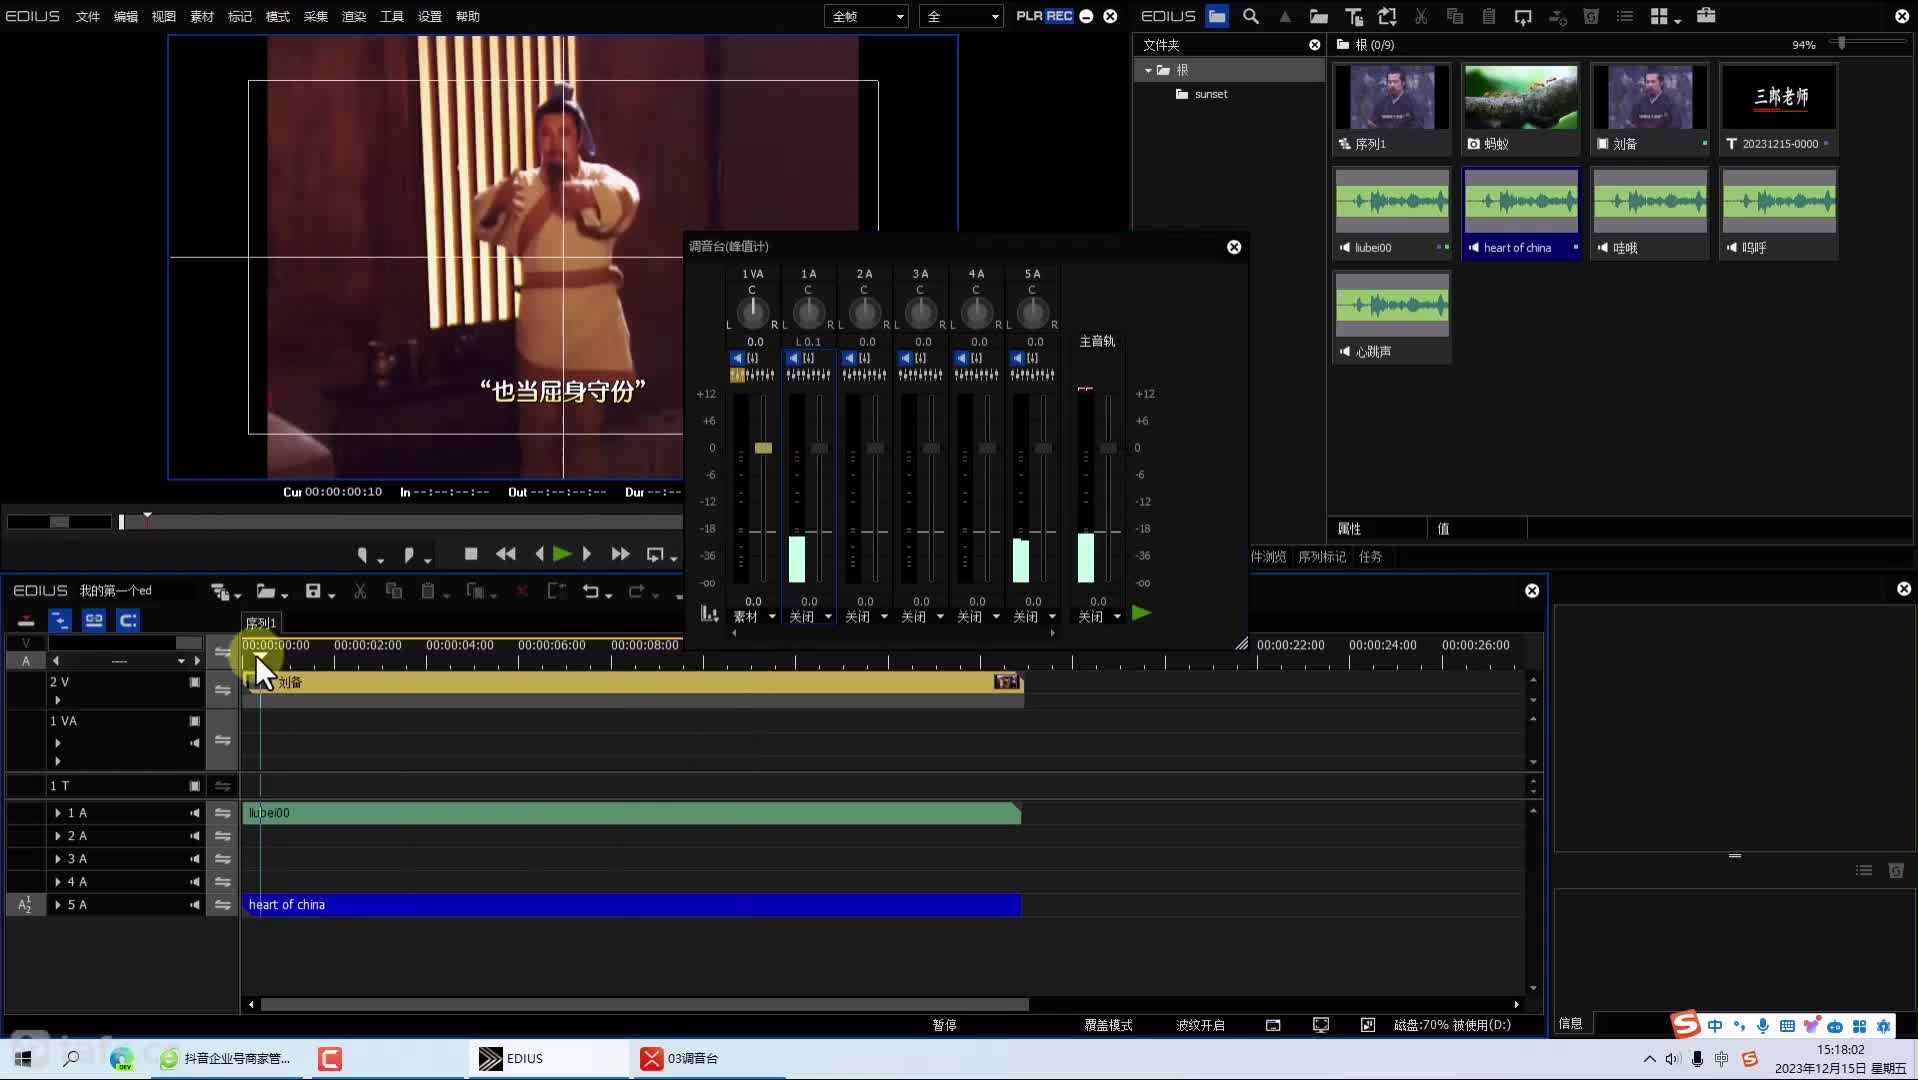Open the 素材 menu
This screenshot has width=1918, height=1080.
[202, 16]
